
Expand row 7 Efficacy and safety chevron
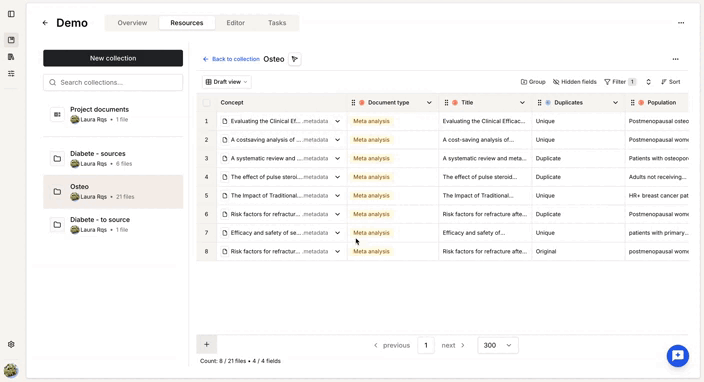pos(337,233)
